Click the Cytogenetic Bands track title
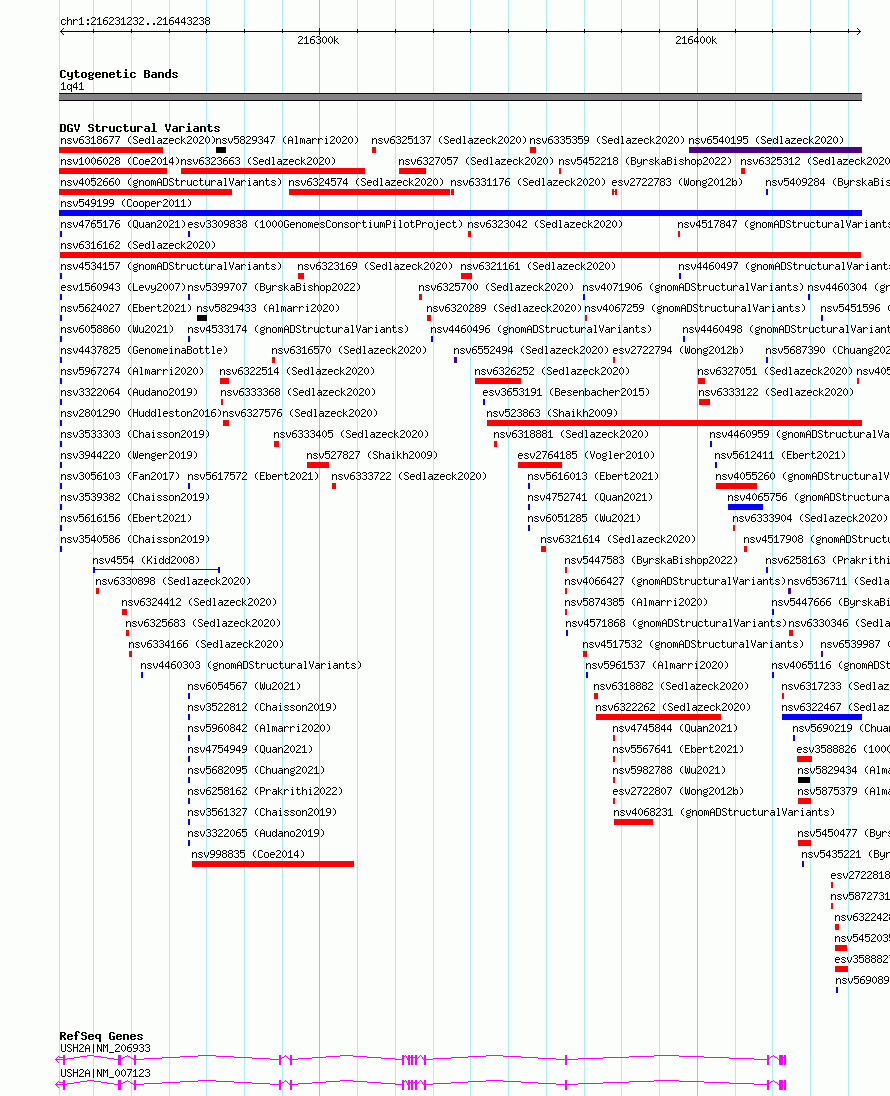 tap(119, 74)
